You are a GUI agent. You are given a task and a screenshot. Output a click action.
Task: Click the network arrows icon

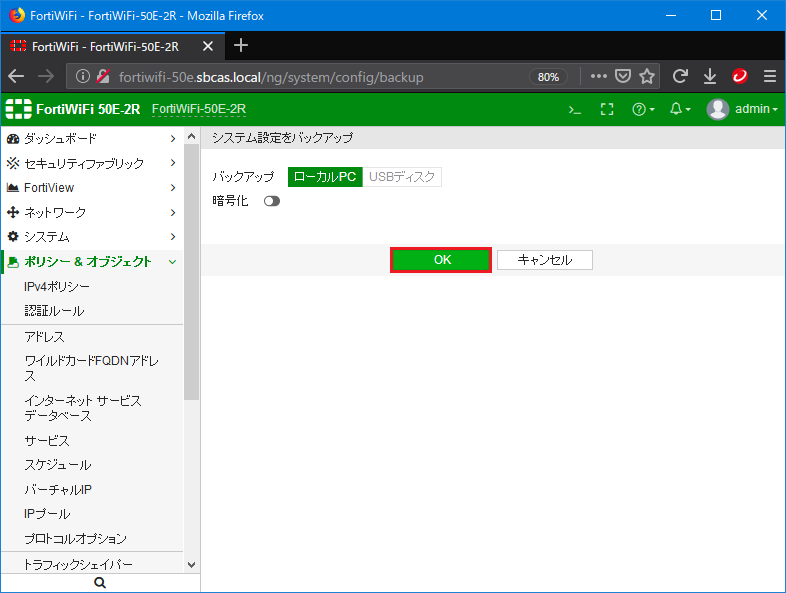click(x=13, y=213)
